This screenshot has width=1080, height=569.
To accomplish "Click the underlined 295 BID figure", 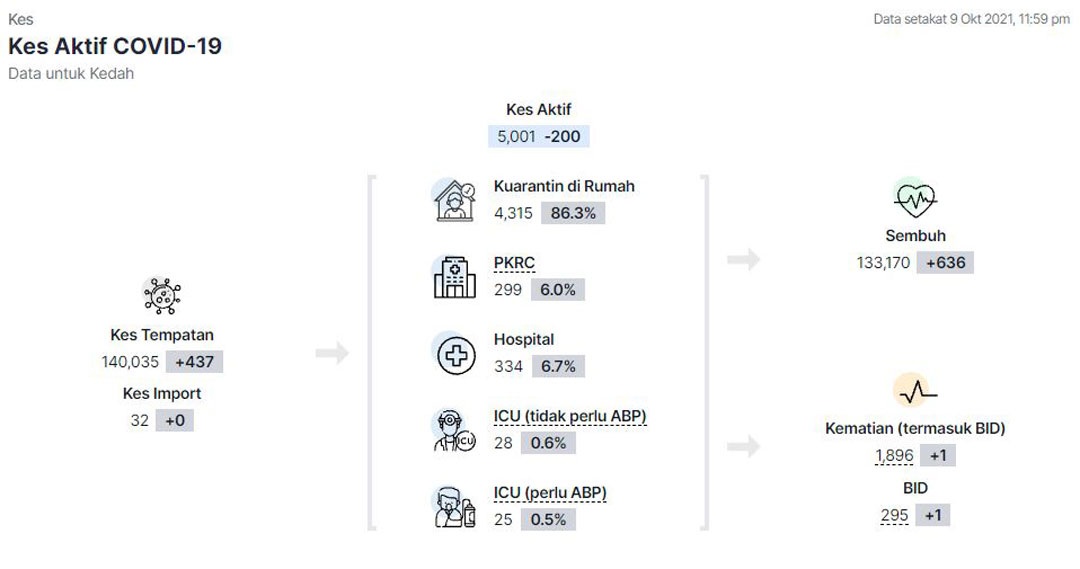I will click(x=894, y=515).
